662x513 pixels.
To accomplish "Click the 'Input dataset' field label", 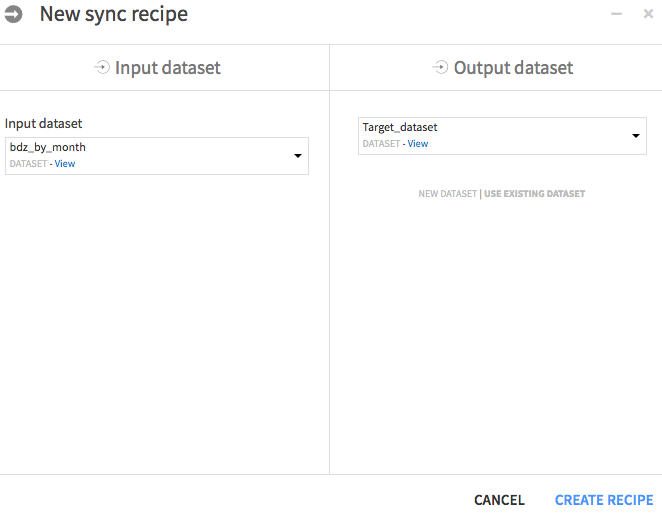I will pos(44,123).
